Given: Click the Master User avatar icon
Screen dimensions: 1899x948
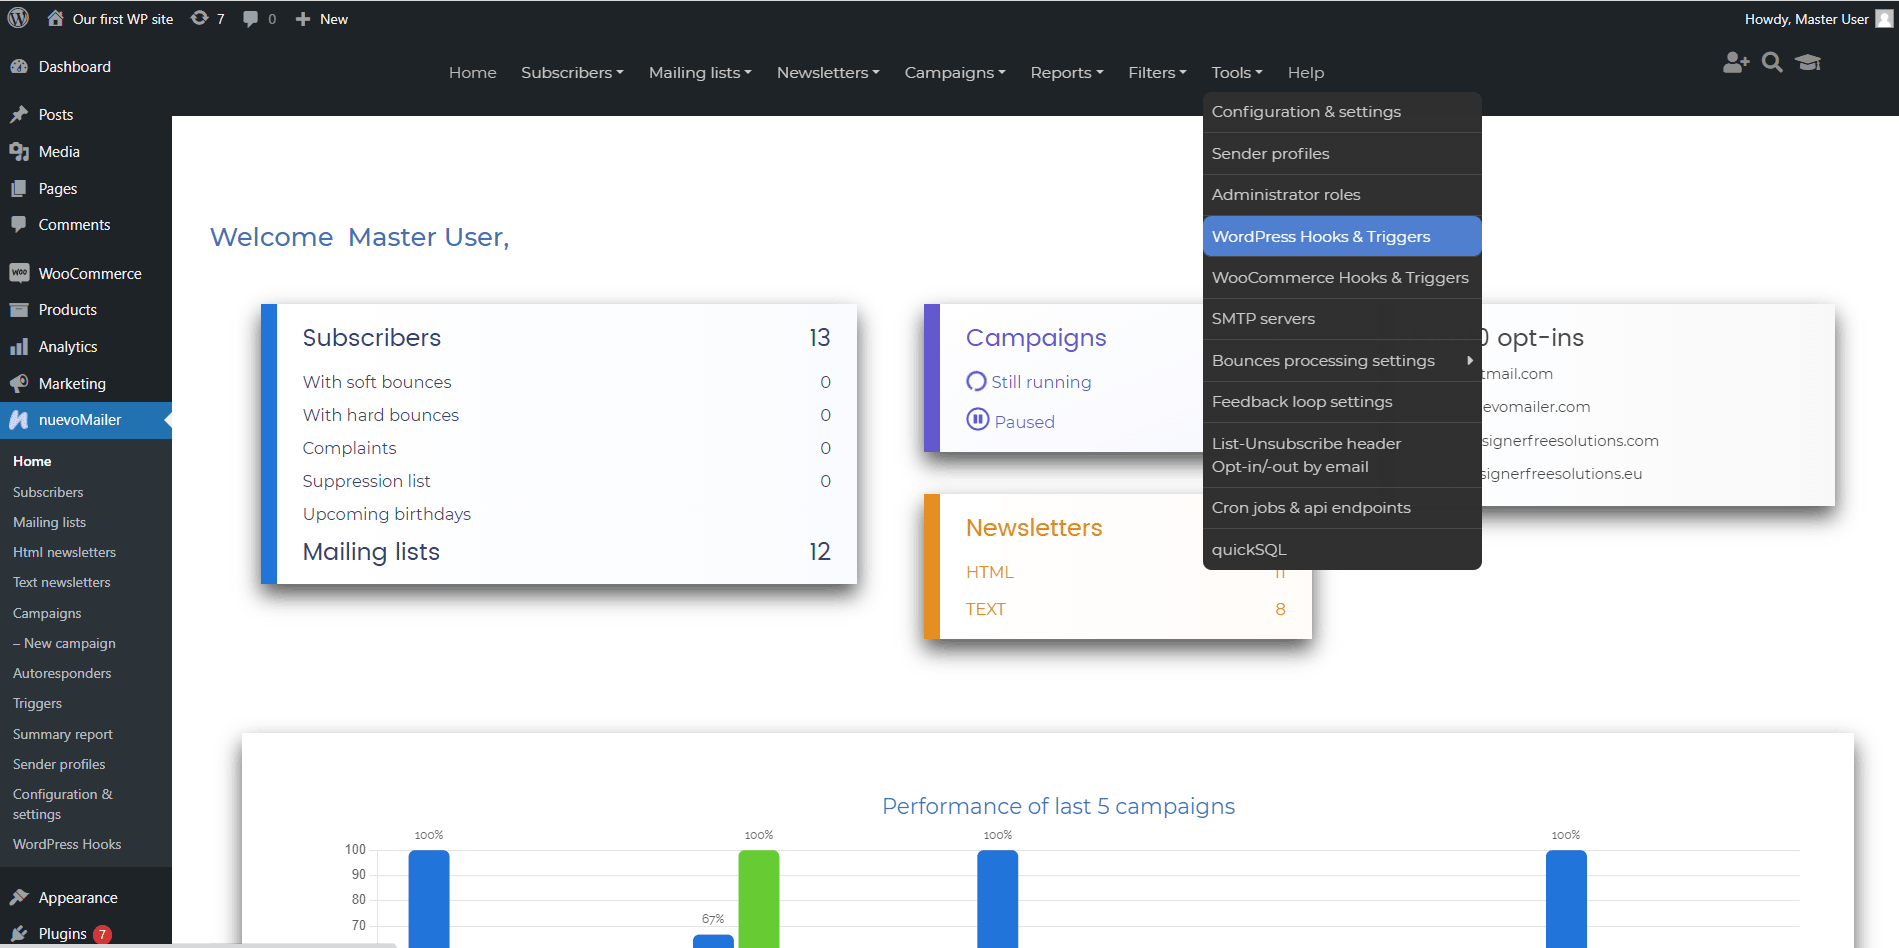Looking at the screenshot, I should 1884,18.
